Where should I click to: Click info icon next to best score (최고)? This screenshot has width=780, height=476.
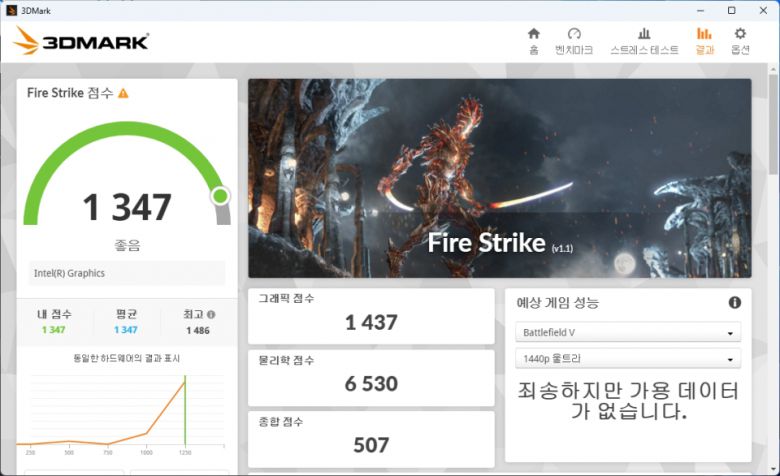pos(211,314)
